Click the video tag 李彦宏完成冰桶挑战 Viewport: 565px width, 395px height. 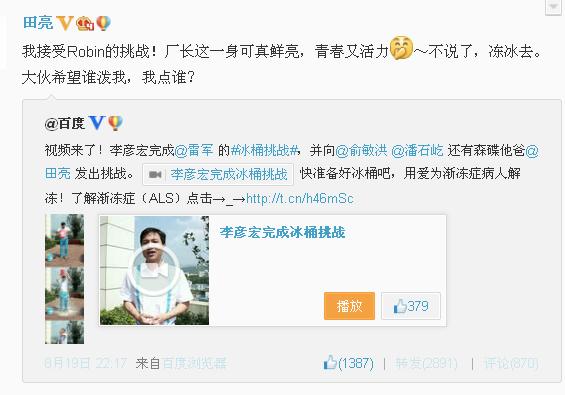(218, 174)
